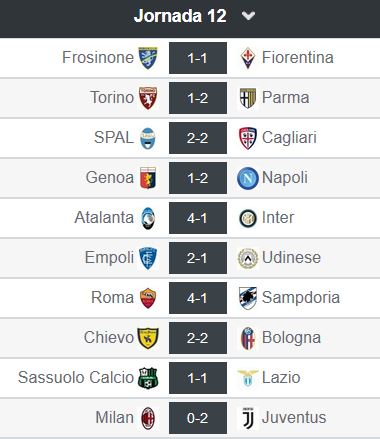
Task: Click the Fiorentina club crest
Action: click(248, 58)
